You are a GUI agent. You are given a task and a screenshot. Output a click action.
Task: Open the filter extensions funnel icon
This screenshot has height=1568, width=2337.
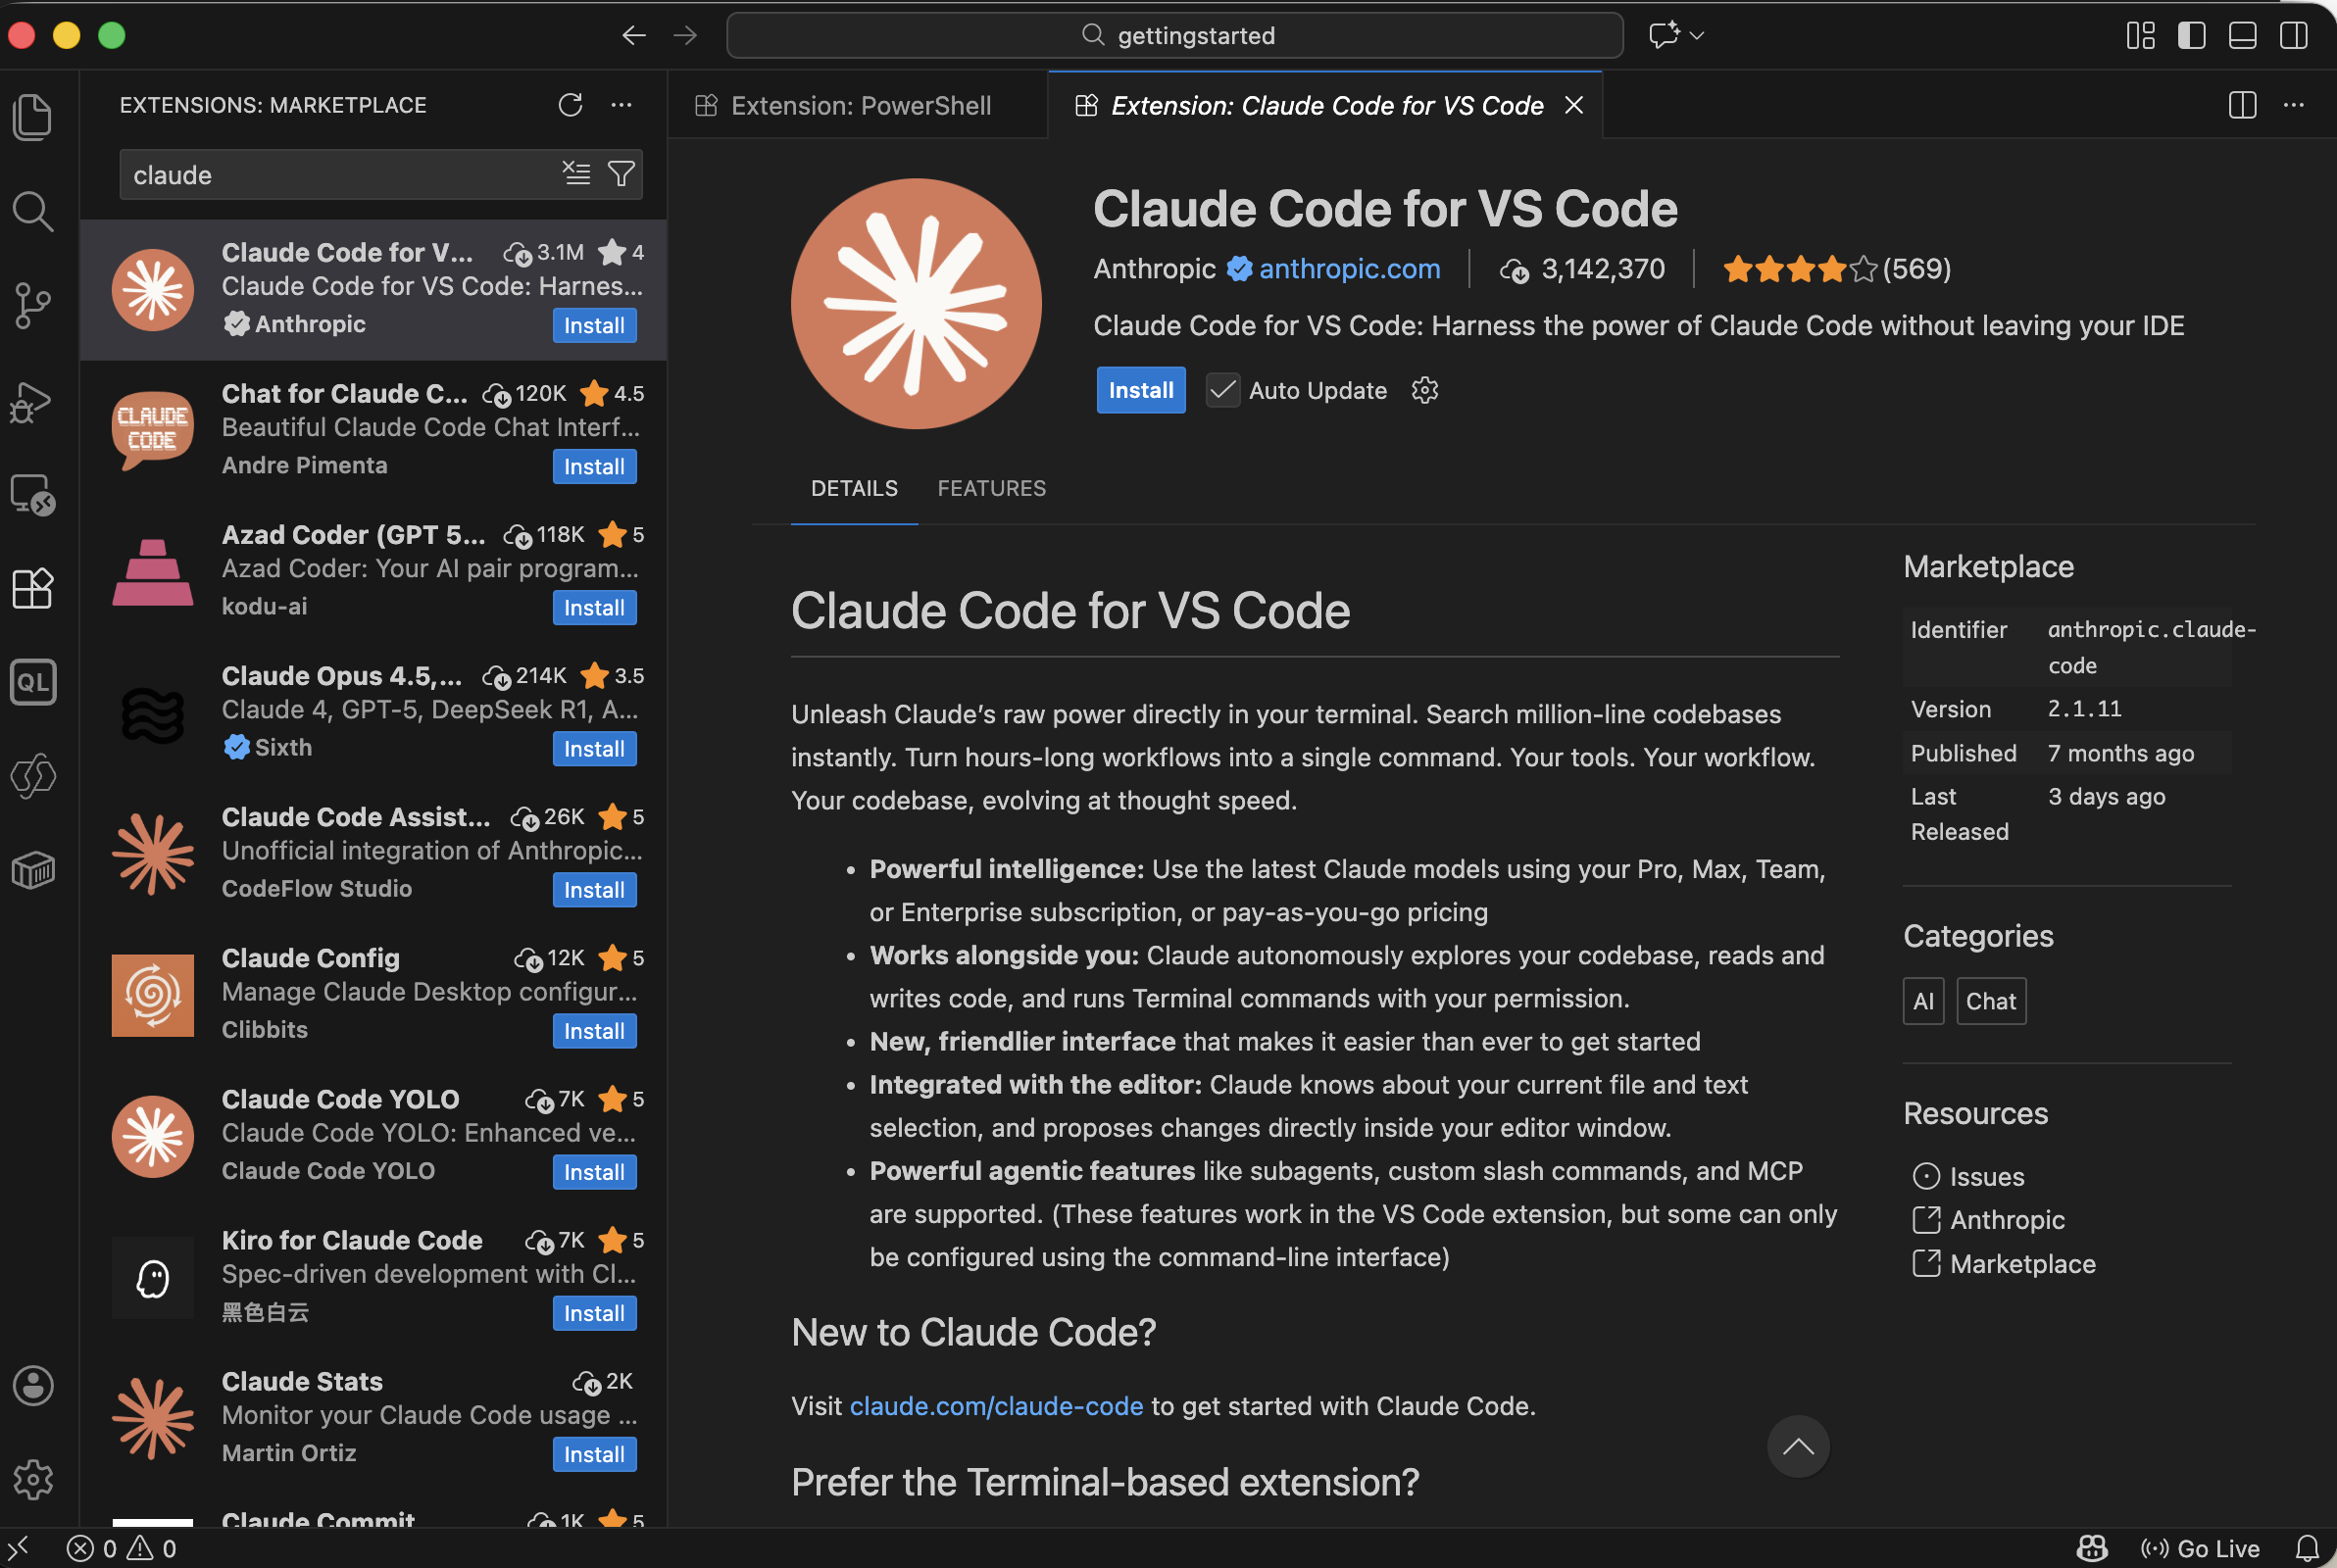pos(620,174)
